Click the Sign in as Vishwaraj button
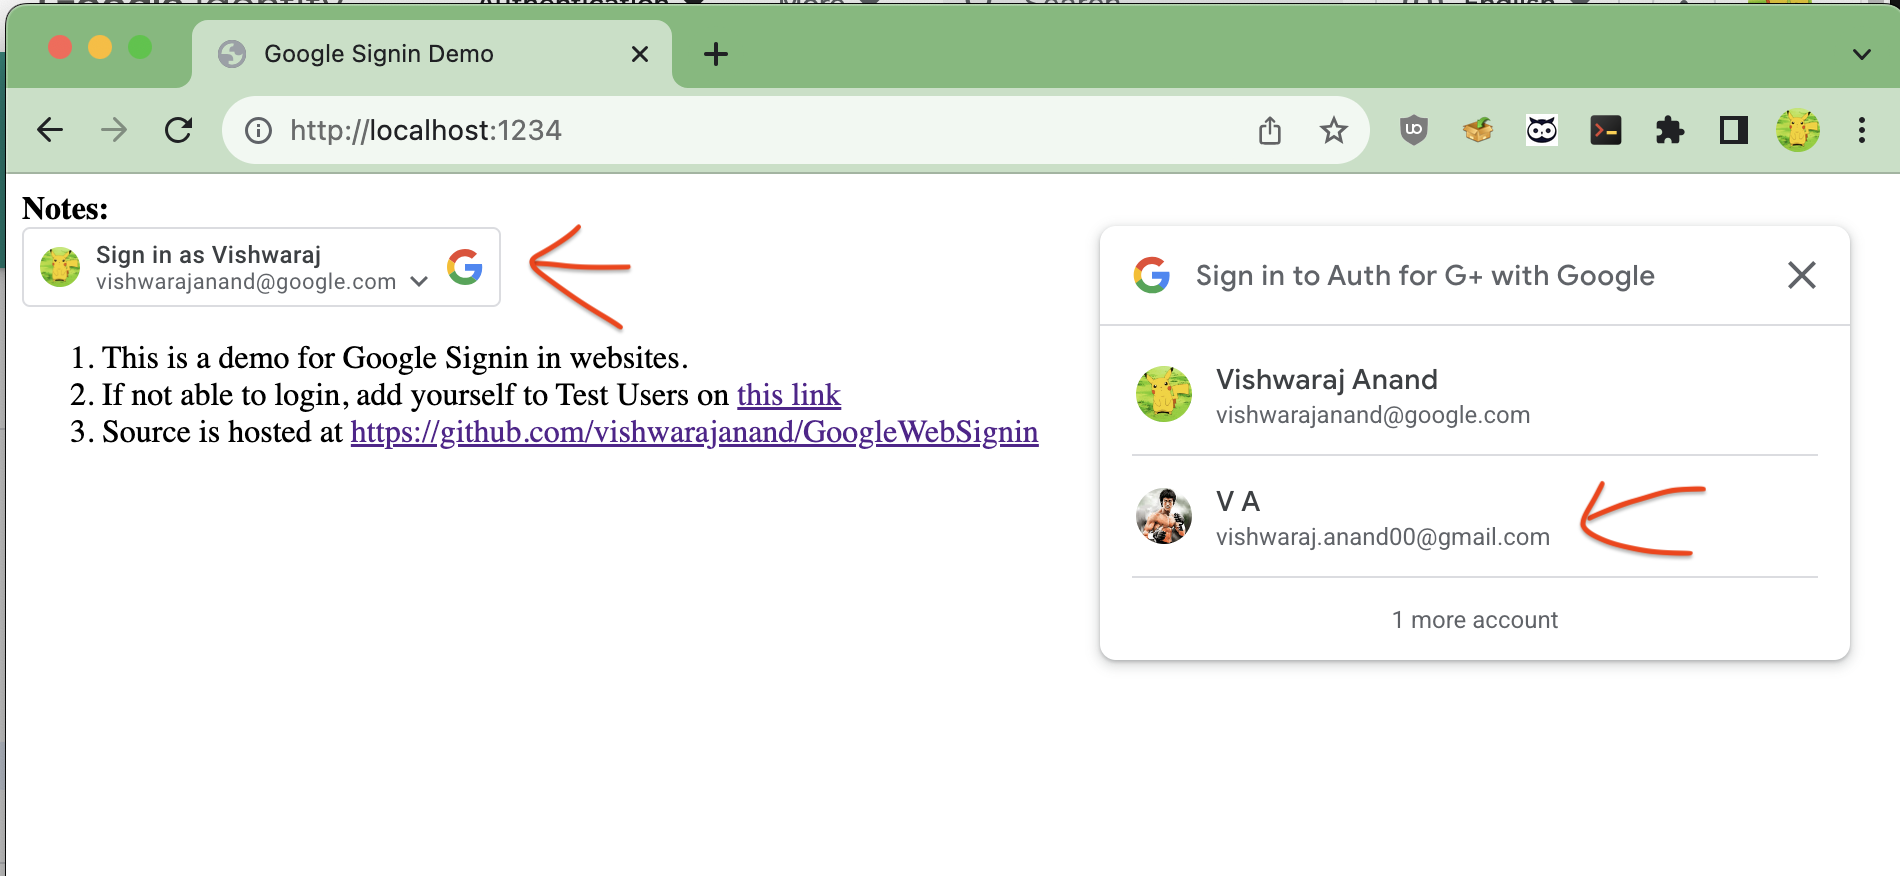 (x=261, y=267)
